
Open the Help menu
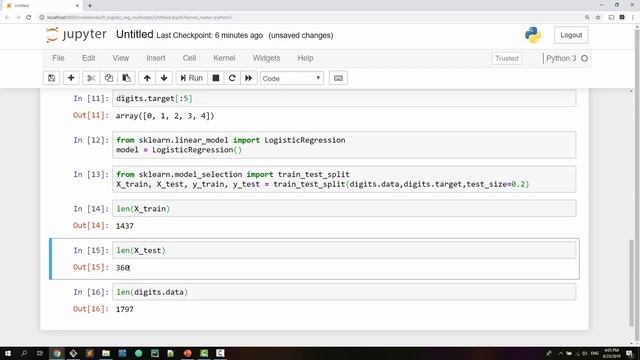coord(305,58)
